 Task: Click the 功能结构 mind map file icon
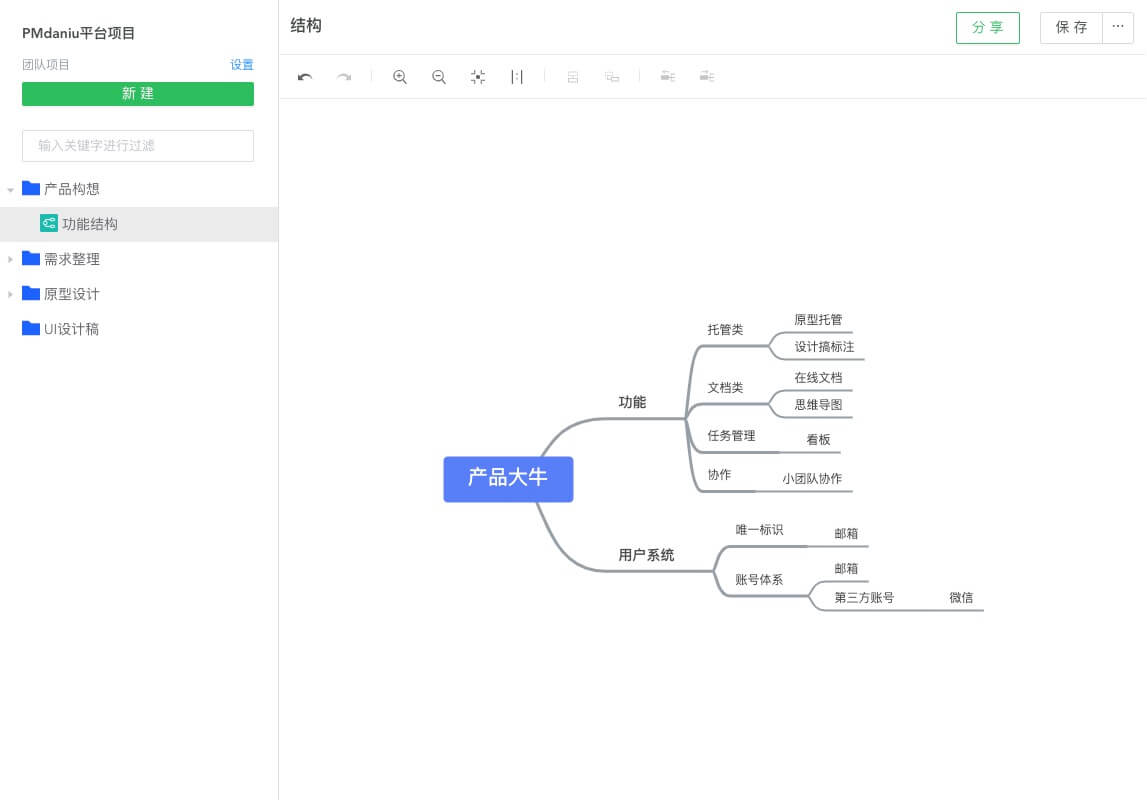(x=48, y=223)
